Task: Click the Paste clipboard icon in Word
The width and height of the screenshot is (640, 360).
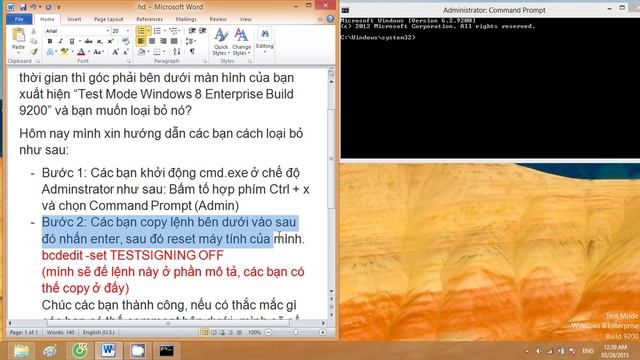Action: (x=18, y=36)
